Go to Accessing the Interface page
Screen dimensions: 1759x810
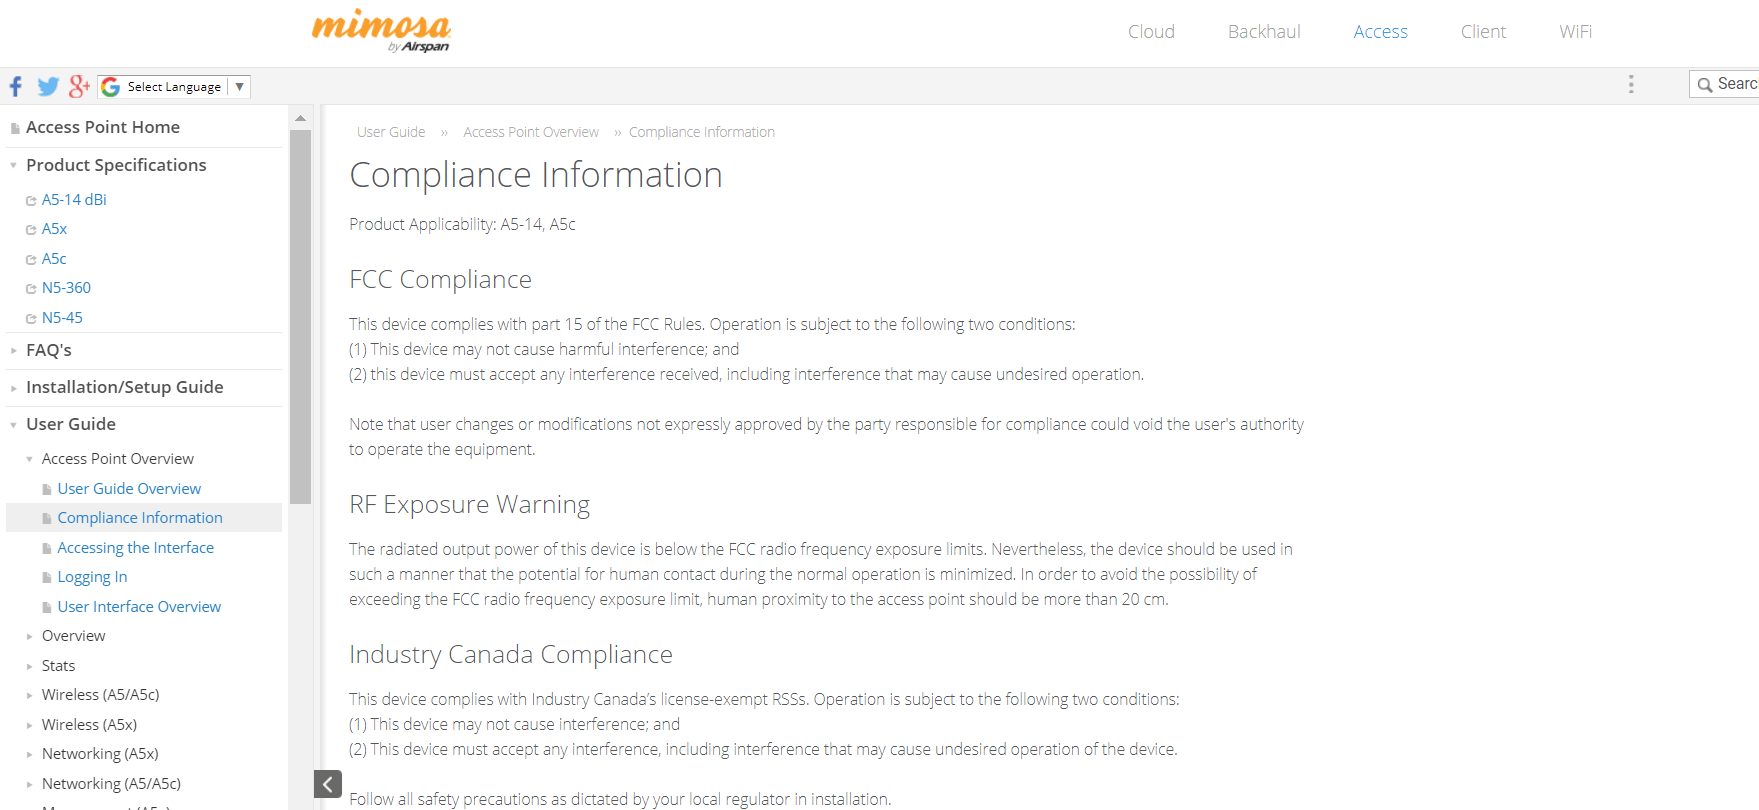(135, 548)
